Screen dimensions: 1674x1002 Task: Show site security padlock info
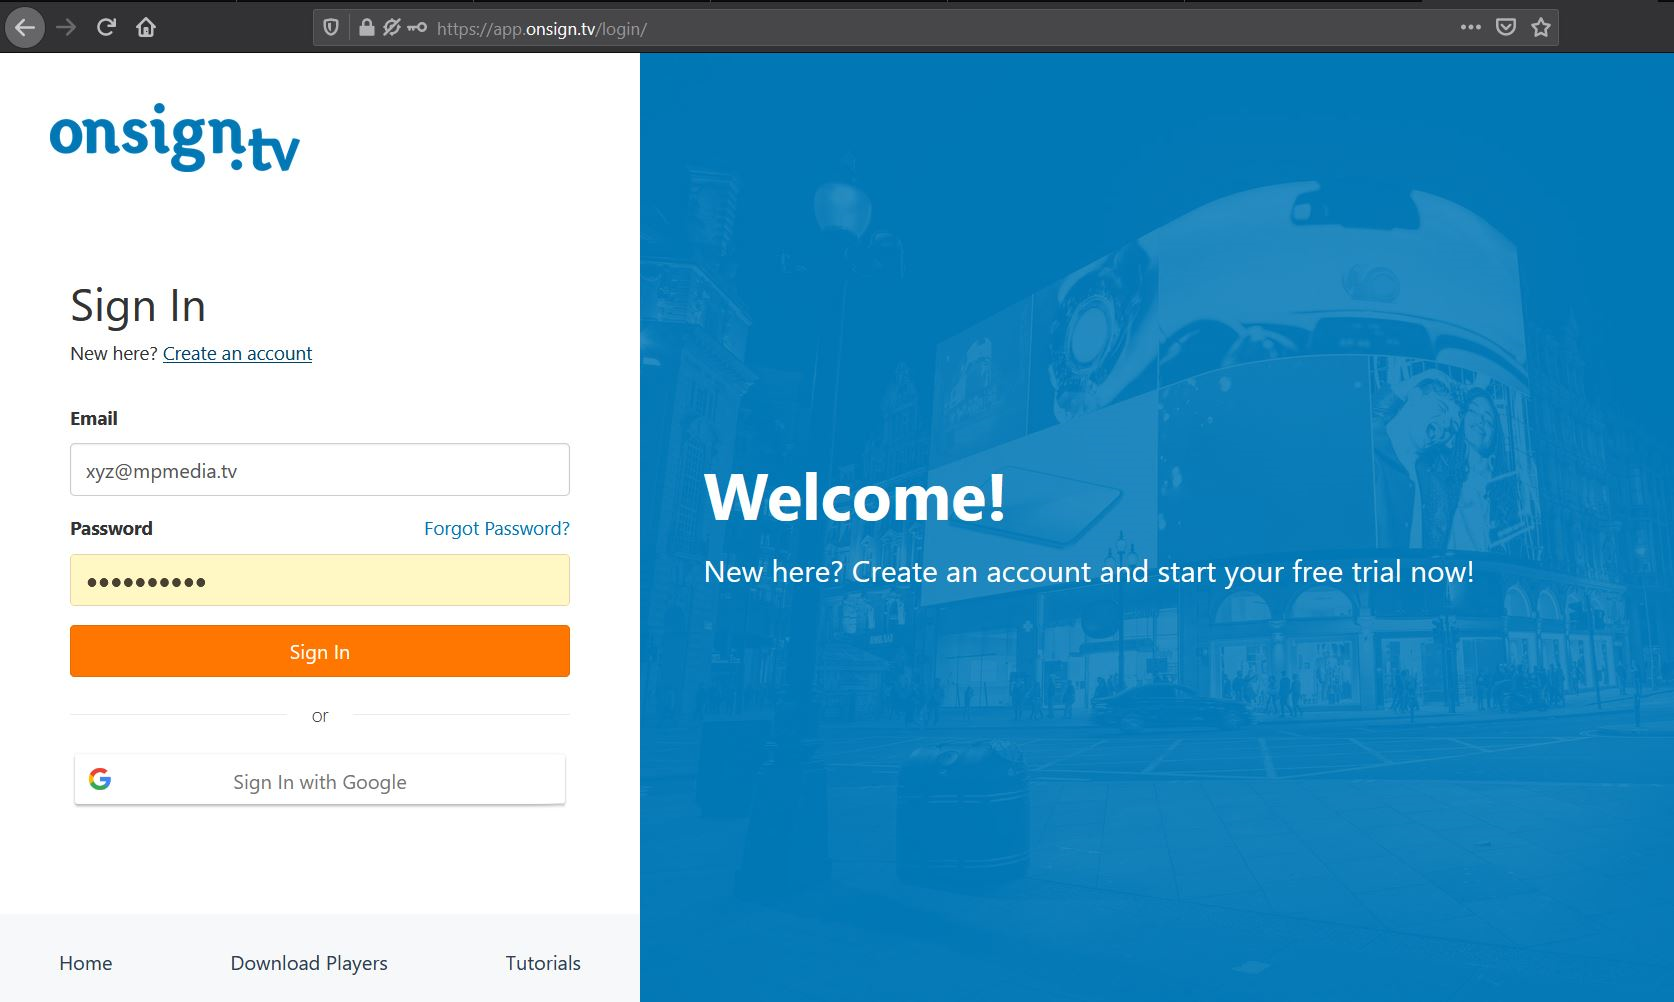[366, 28]
